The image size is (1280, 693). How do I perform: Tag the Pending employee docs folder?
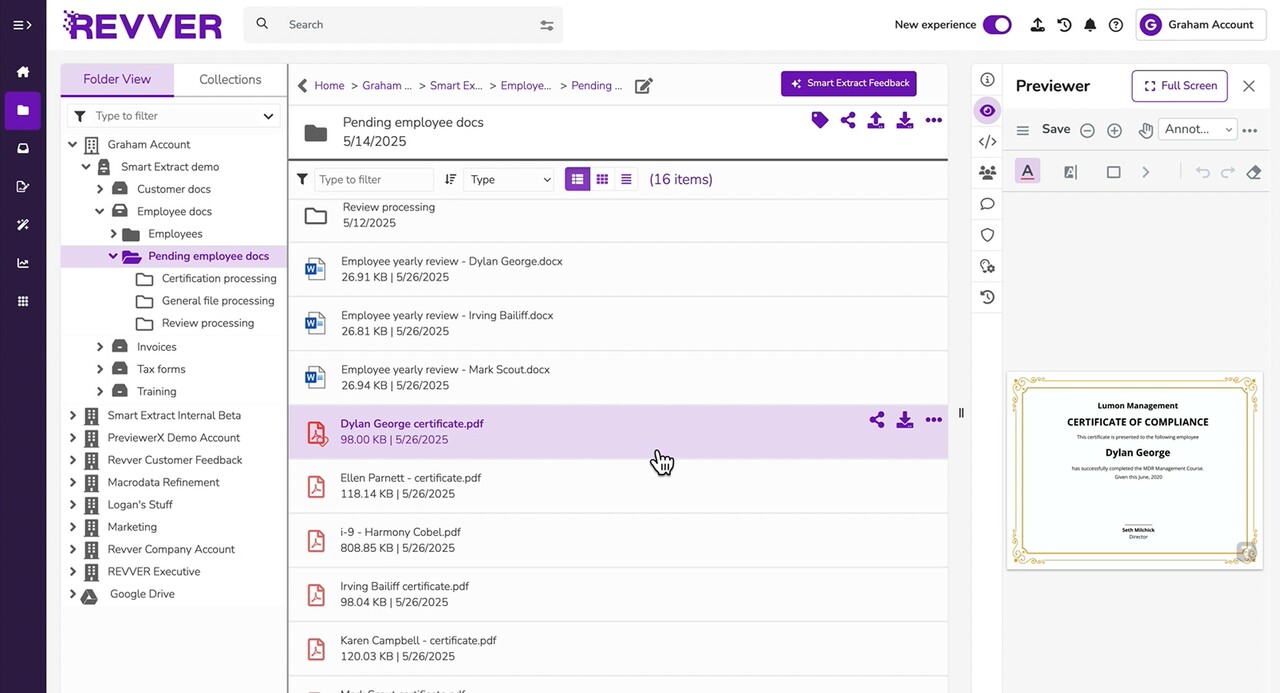[820, 120]
